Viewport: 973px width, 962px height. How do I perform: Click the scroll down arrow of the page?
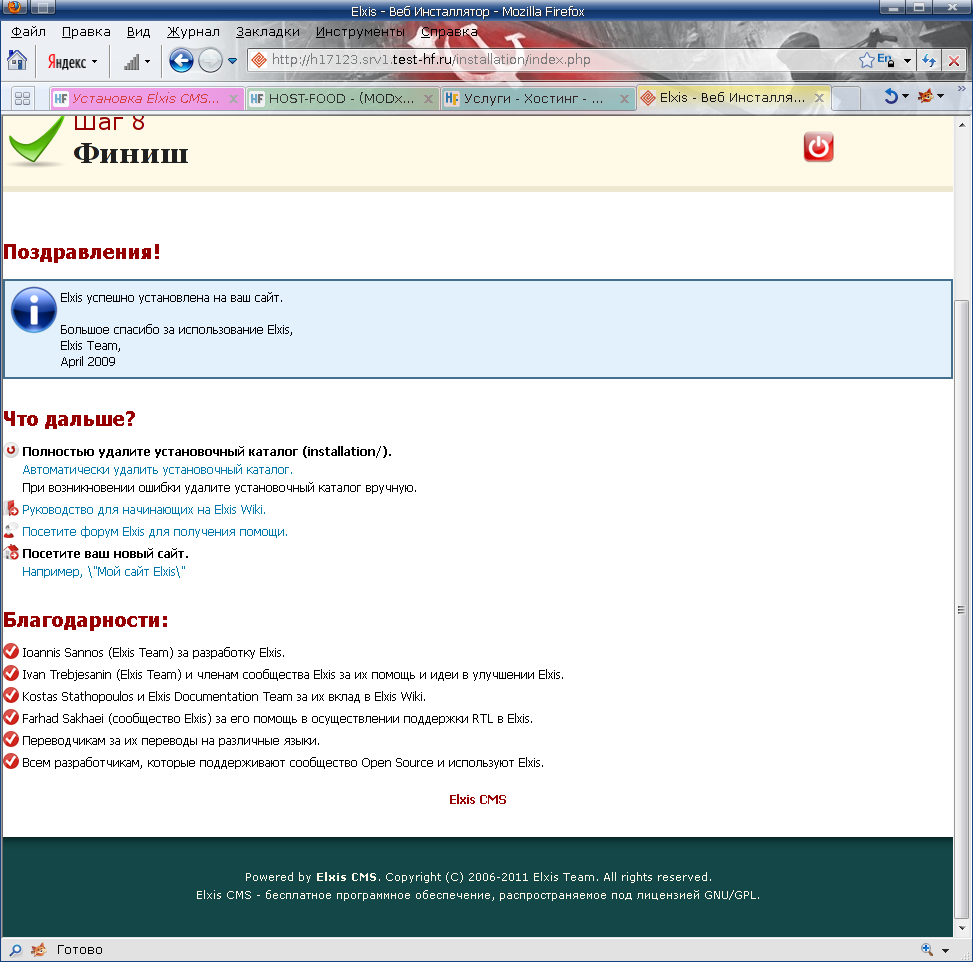click(961, 928)
